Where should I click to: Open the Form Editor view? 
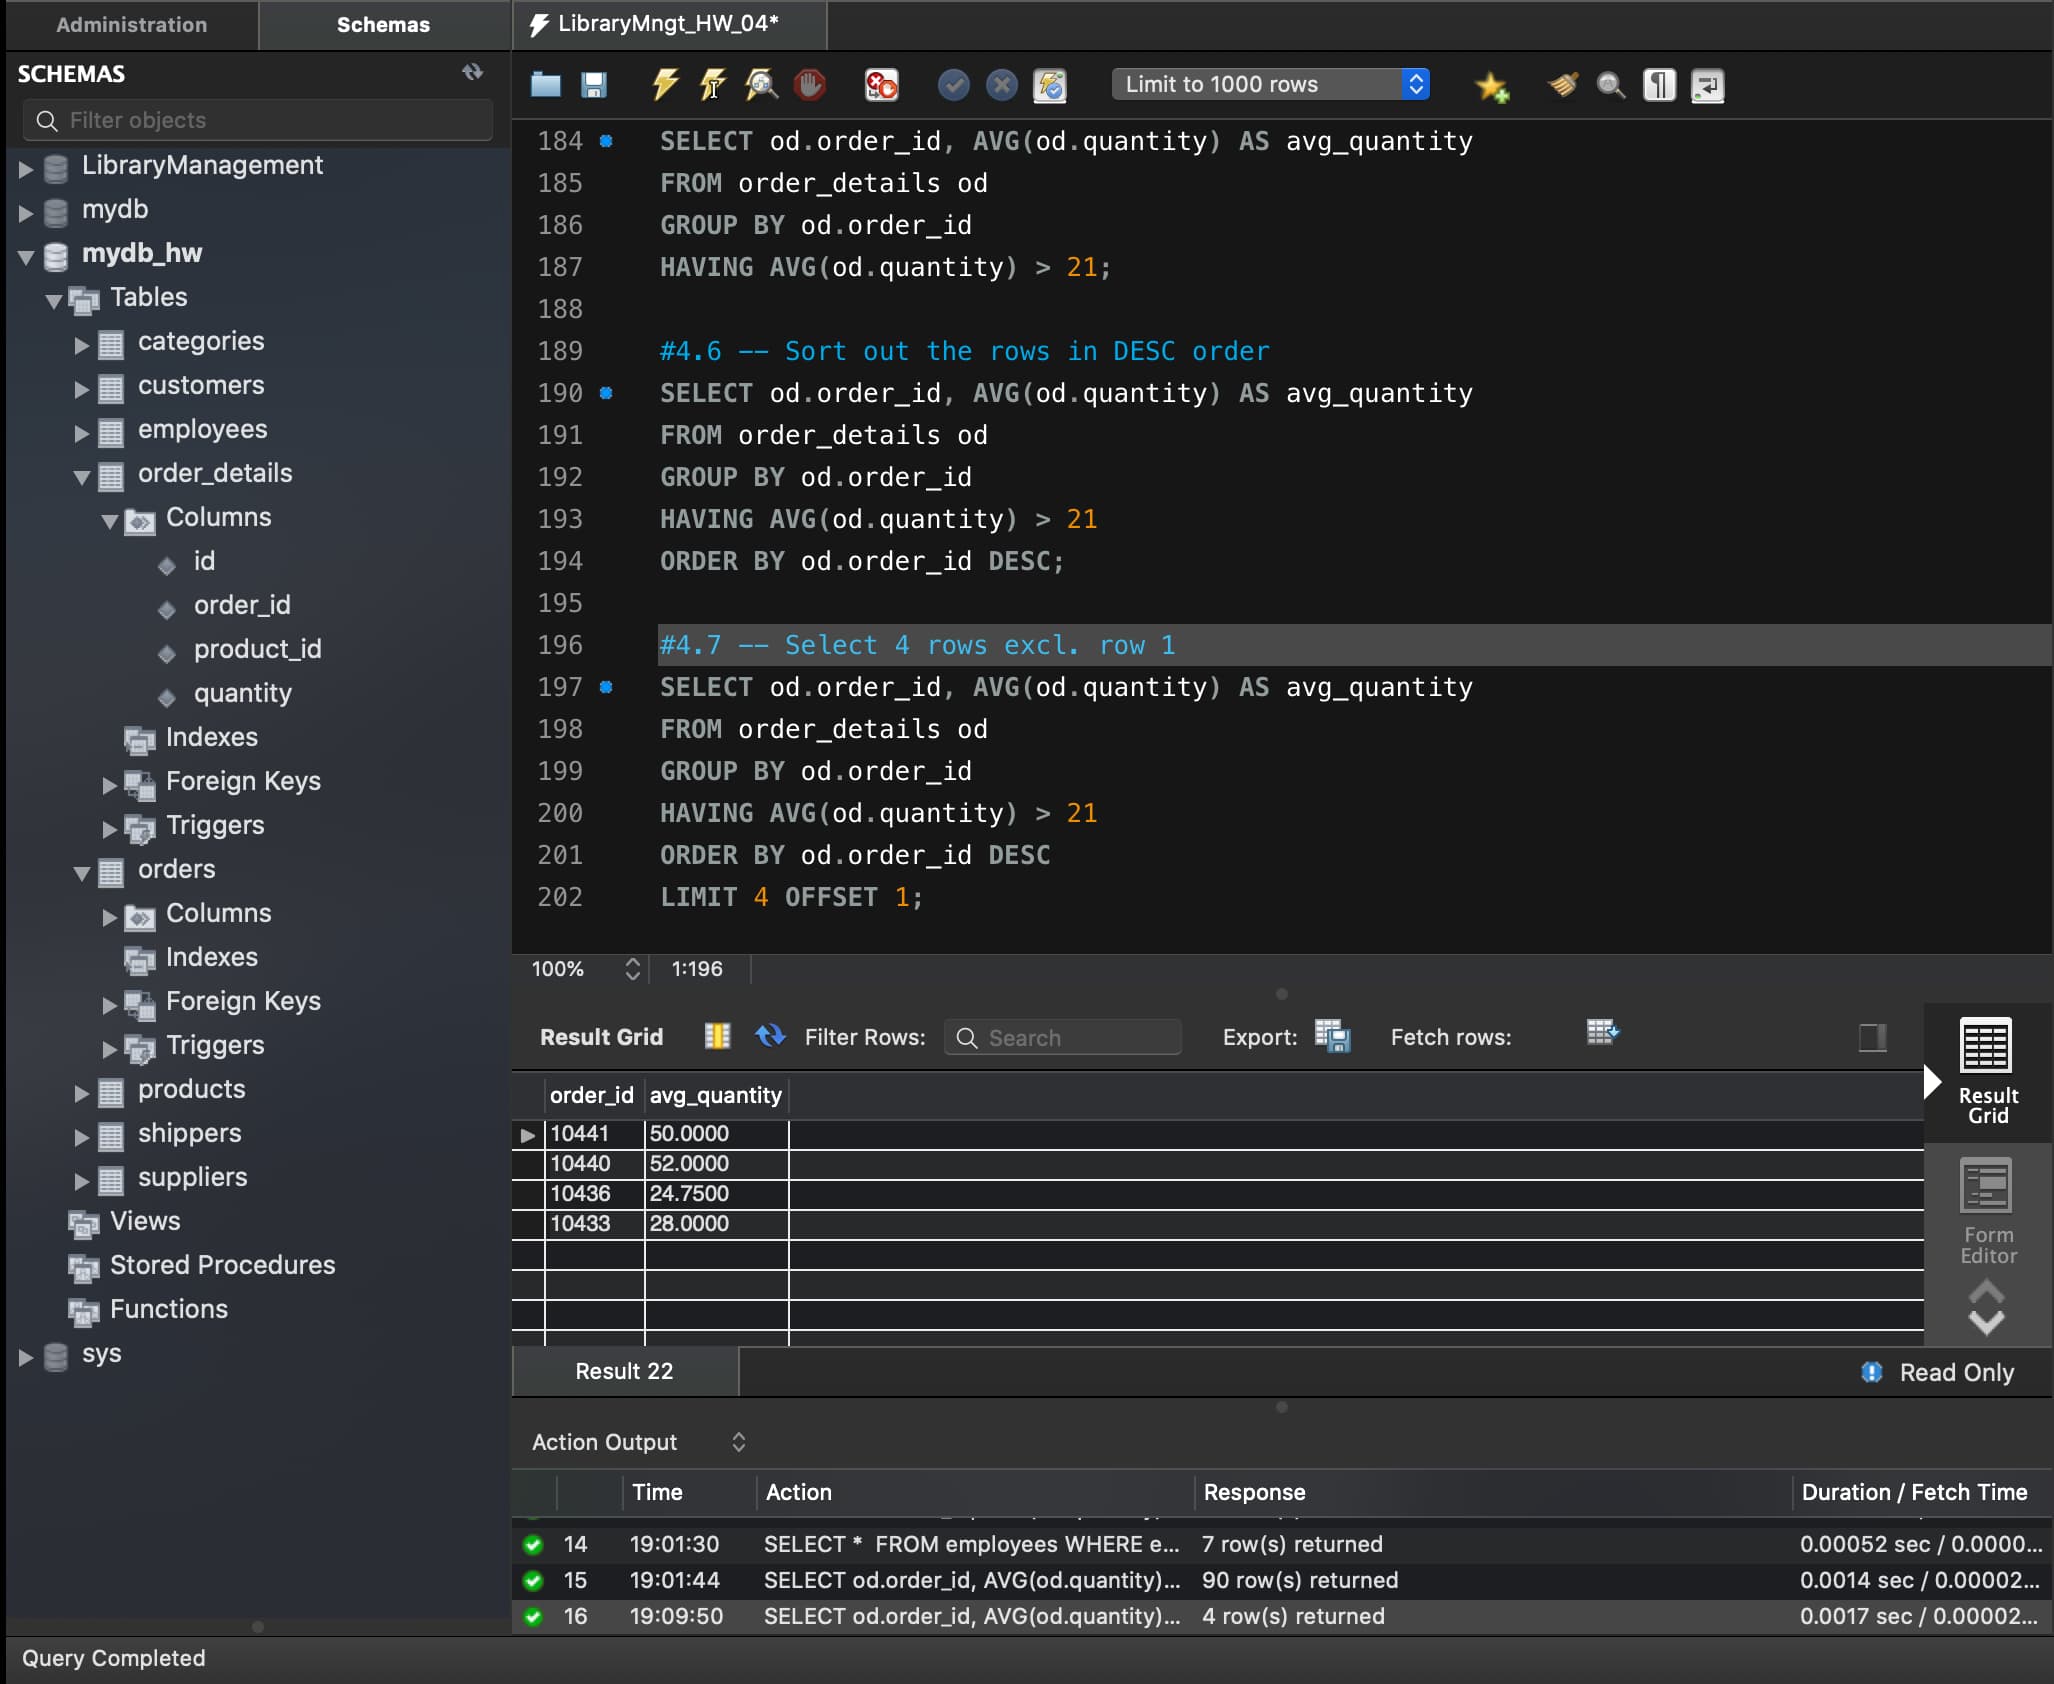click(x=1987, y=1212)
